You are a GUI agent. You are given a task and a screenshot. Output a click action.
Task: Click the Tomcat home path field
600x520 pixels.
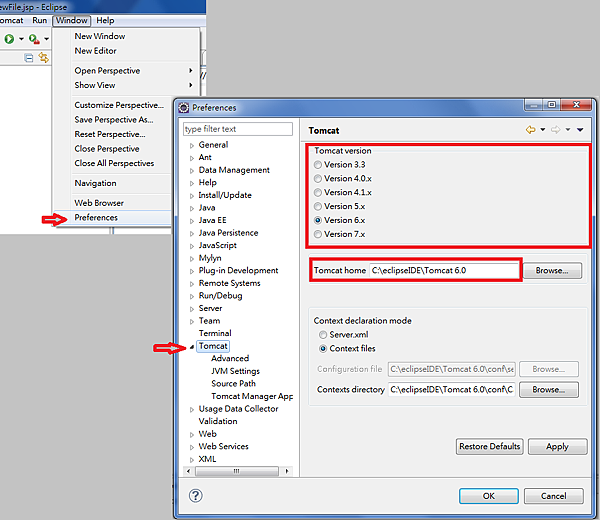tap(444, 271)
